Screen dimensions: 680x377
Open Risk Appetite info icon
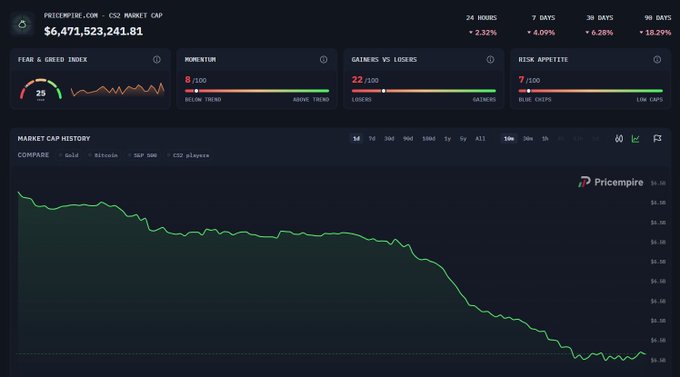(x=657, y=59)
